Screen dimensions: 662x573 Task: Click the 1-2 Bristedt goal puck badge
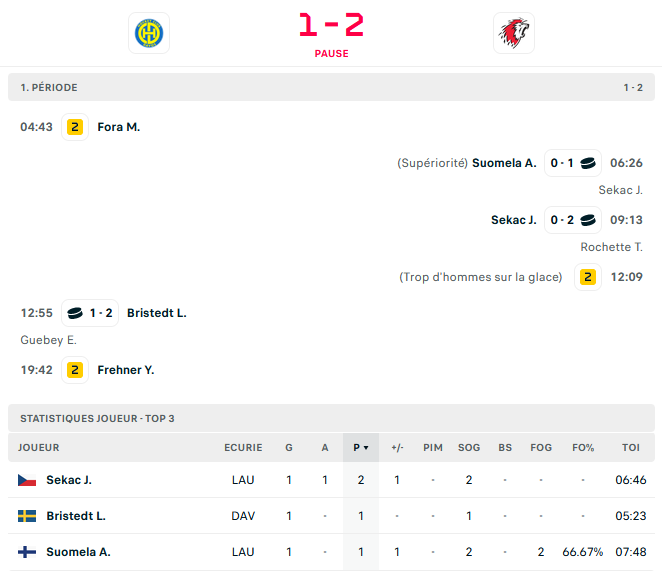pyautogui.click(x=89, y=313)
